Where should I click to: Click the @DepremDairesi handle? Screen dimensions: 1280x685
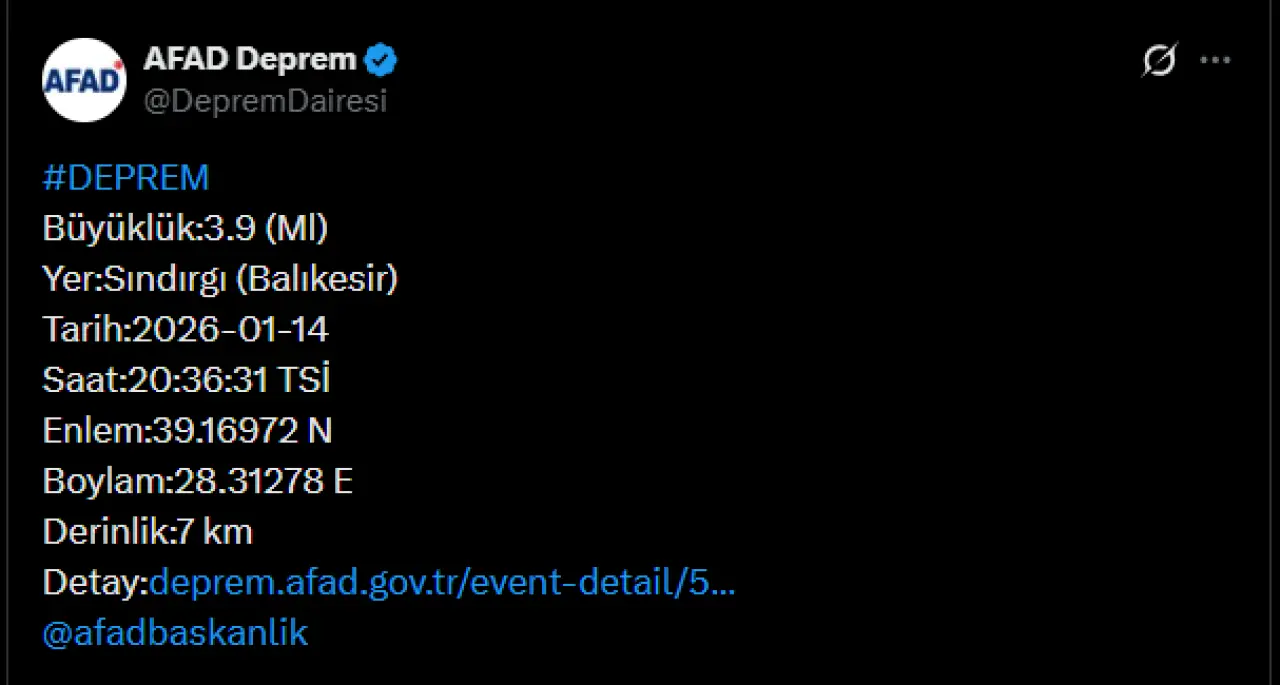tap(265, 101)
